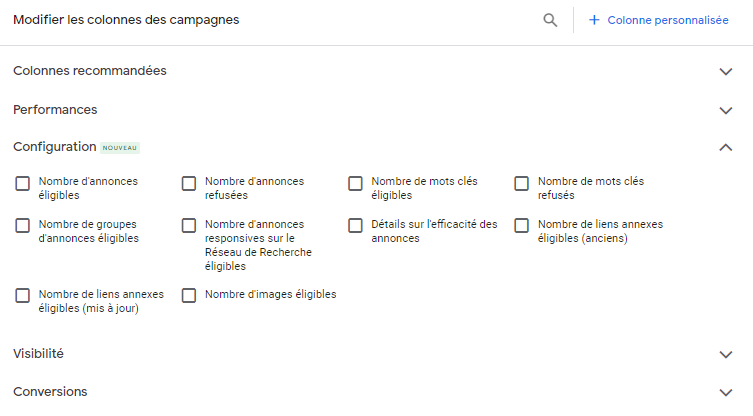Image resolution: width=753 pixels, height=416 pixels.
Task: Select Nombre de mots clés refusés checkbox
Action: 522,183
